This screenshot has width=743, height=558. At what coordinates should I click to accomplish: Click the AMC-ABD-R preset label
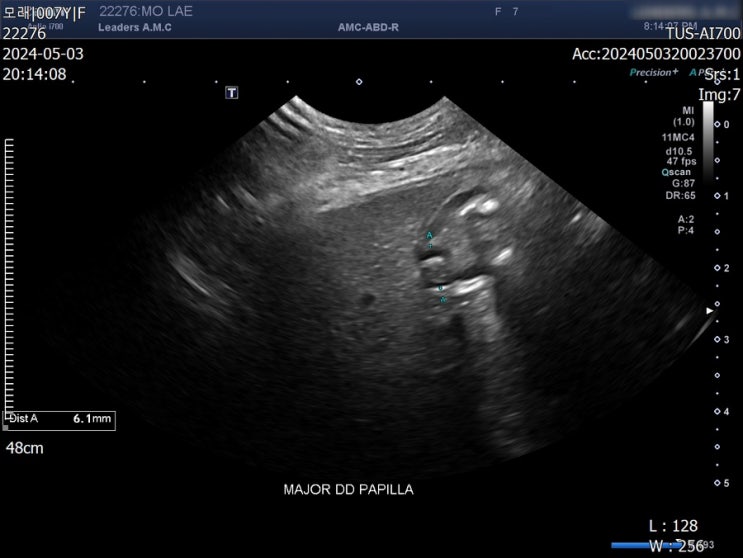coord(368,27)
